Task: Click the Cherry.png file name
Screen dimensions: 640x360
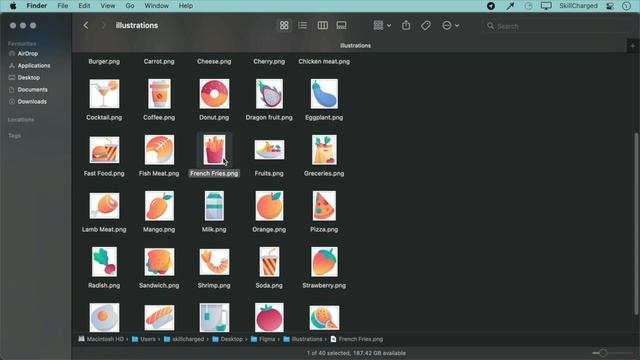Action: pyautogui.click(x=269, y=62)
